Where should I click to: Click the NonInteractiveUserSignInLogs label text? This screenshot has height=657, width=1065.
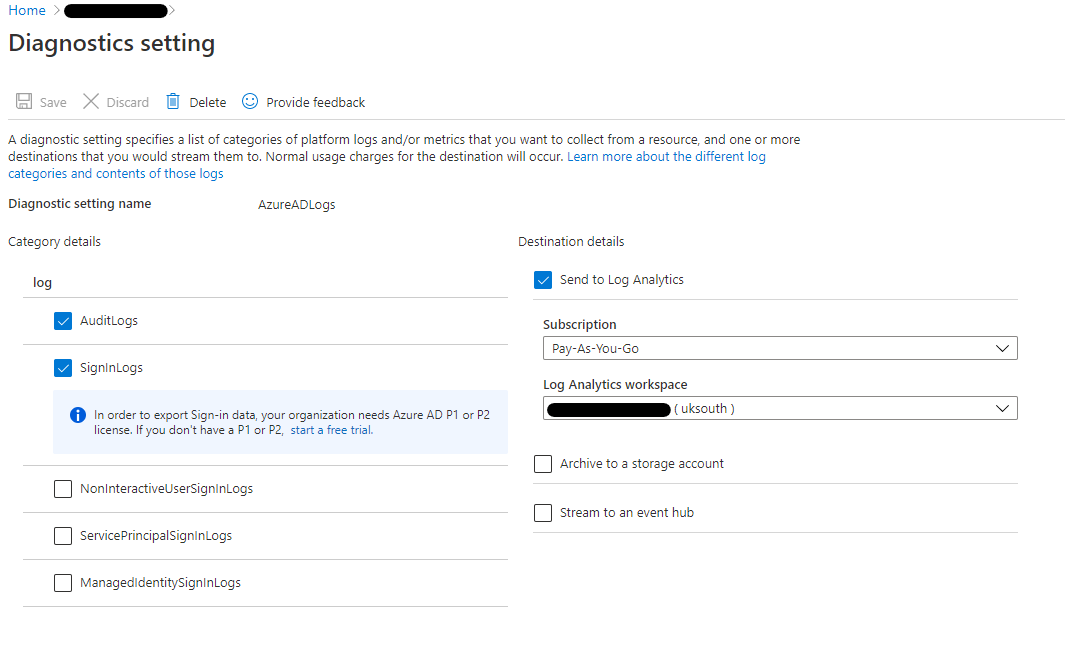coord(166,489)
